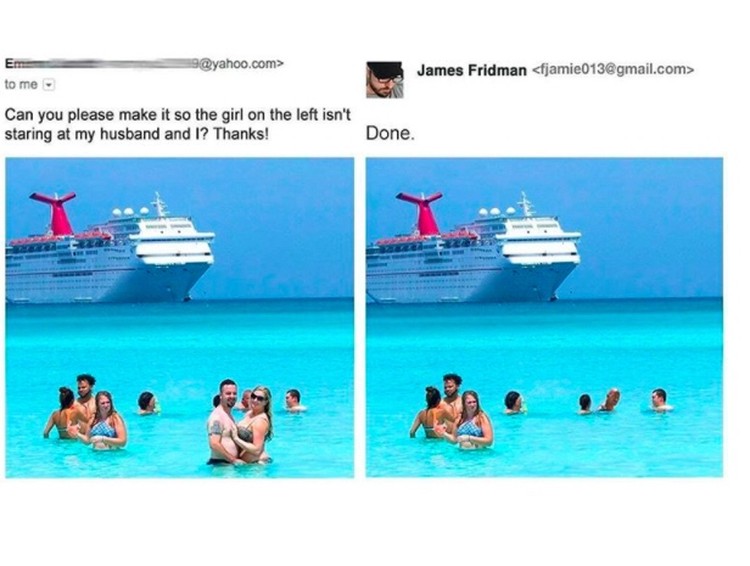This screenshot has width=750, height=566.
Task: Click the white radar domes in edited photo
Action: pos(496,211)
